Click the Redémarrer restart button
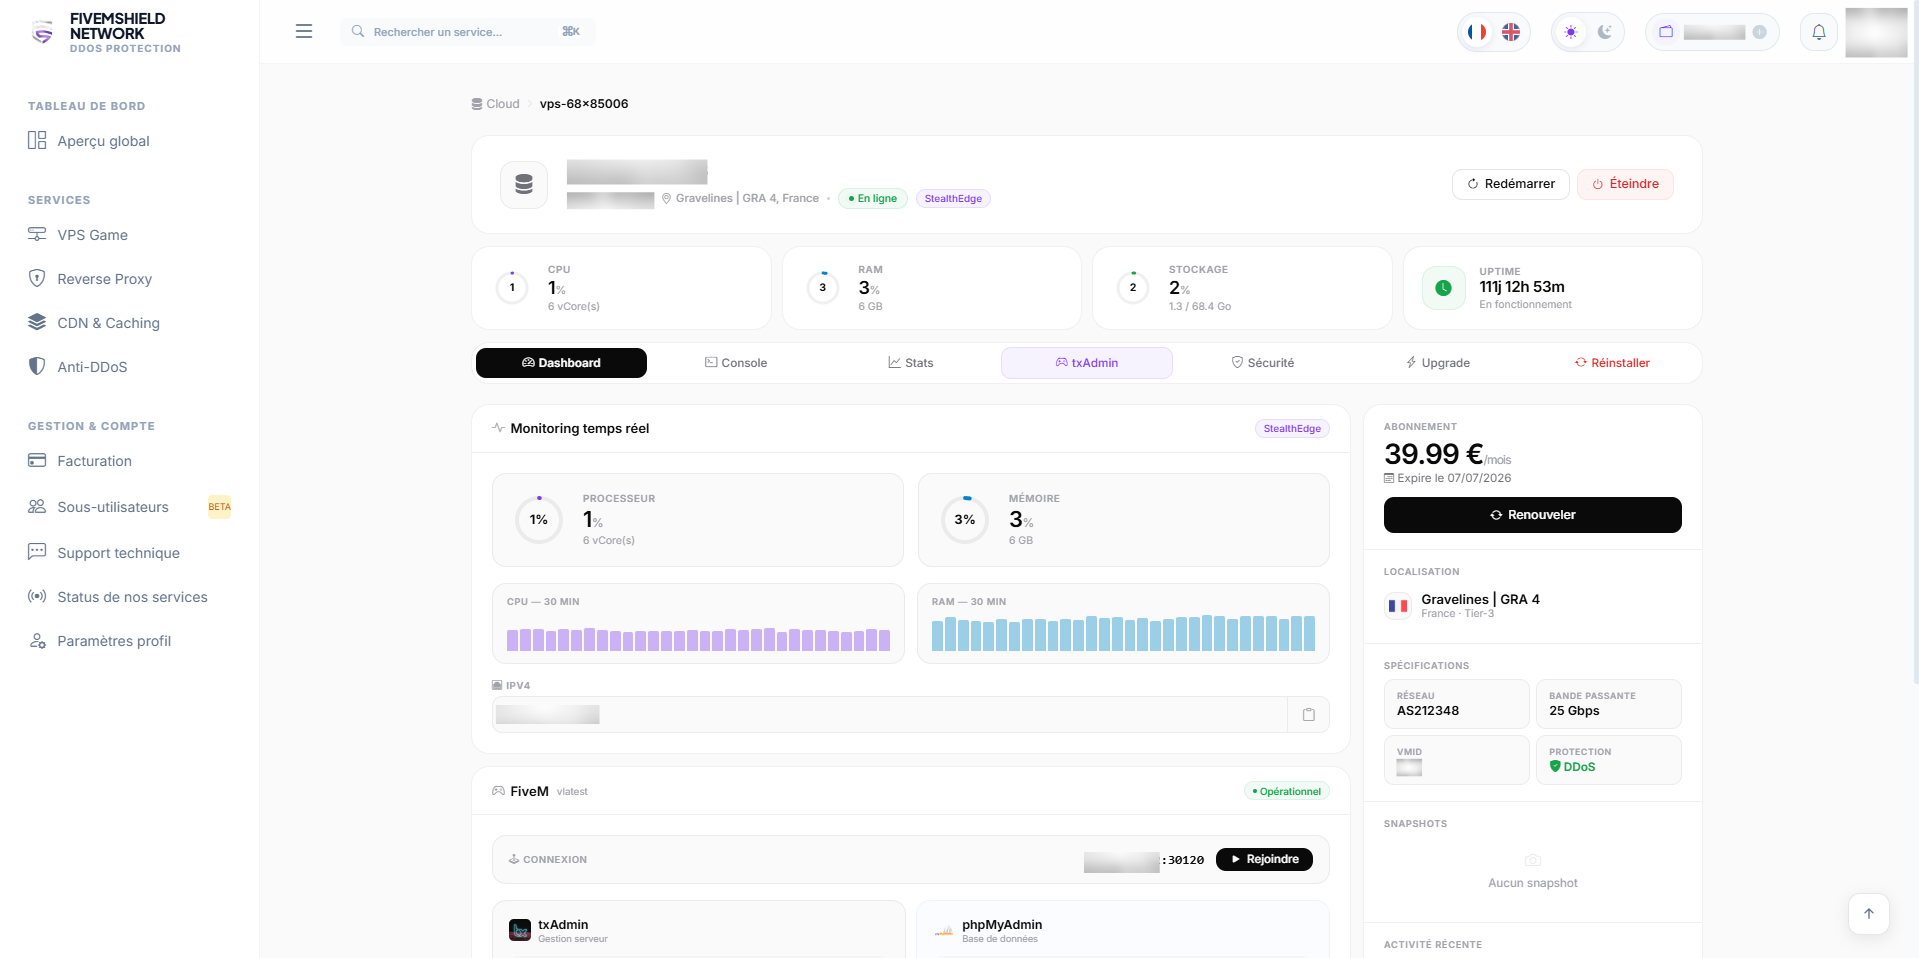Image resolution: width=1919 pixels, height=958 pixels. (1511, 184)
